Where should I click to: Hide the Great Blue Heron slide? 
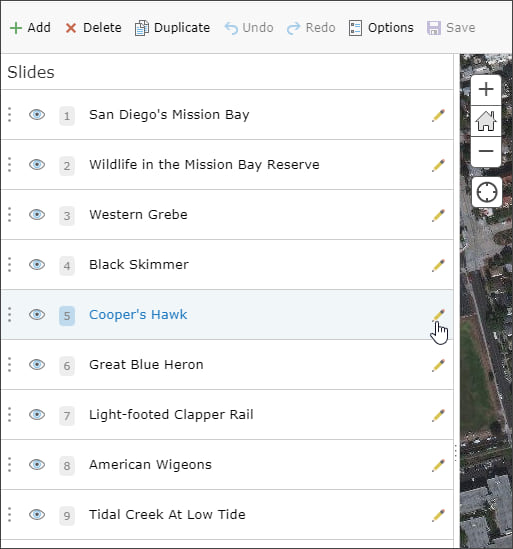(x=37, y=365)
